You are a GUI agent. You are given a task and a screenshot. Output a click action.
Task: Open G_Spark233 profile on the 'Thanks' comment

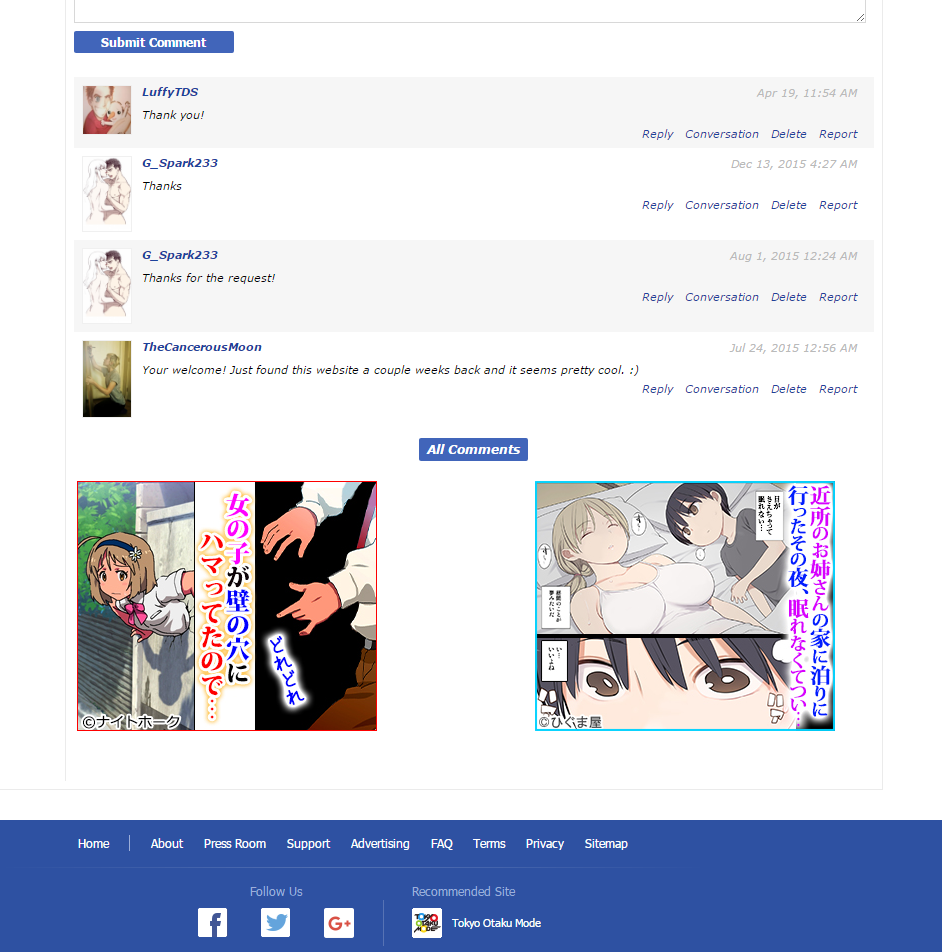180,163
